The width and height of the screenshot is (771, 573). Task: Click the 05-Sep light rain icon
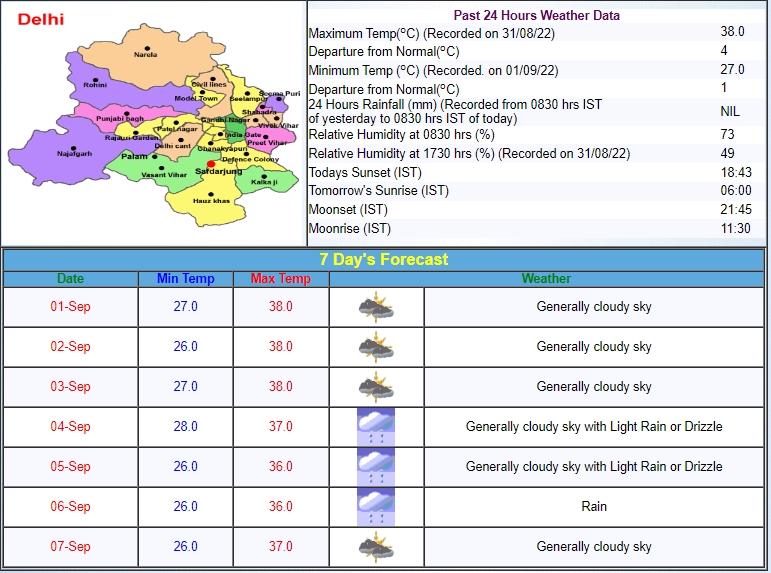(x=376, y=466)
